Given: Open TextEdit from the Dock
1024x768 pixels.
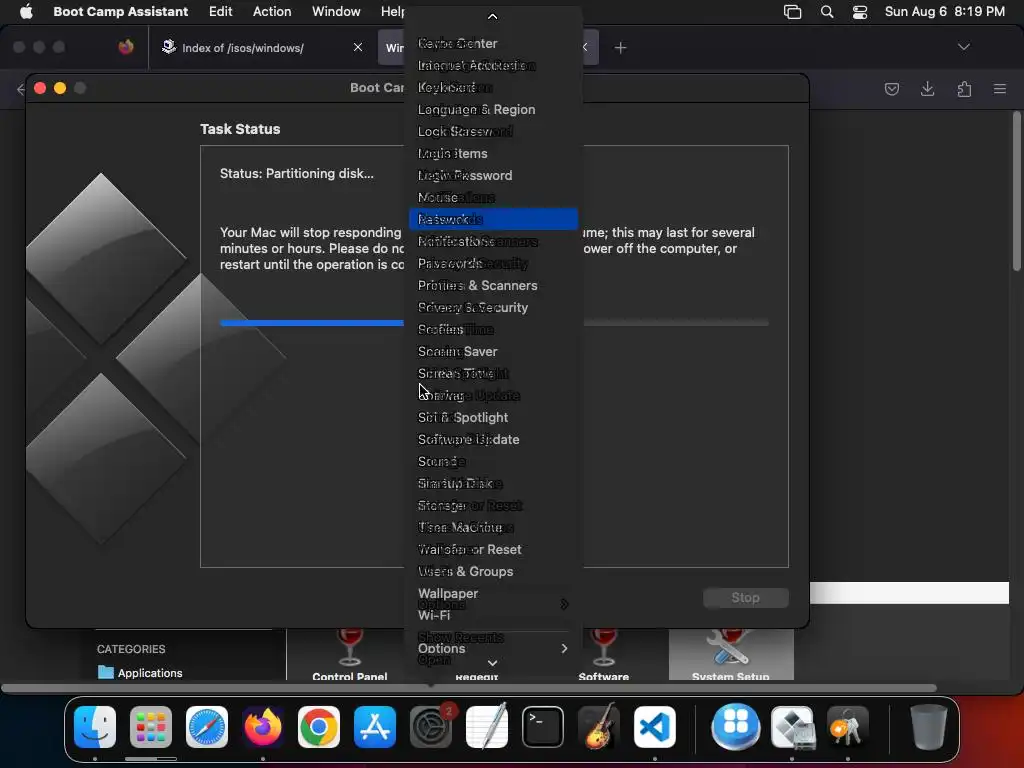Looking at the screenshot, I should (x=487, y=727).
